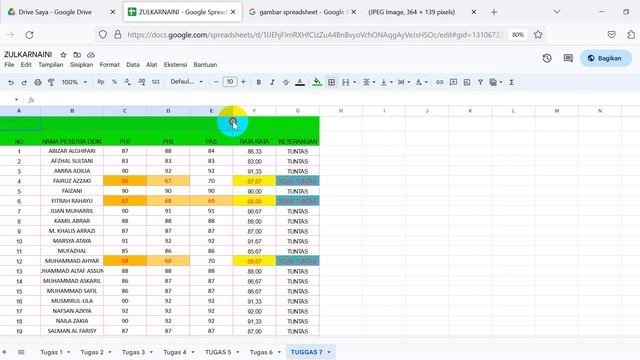Click the Print icon
The height and width of the screenshot is (360, 640).
pos(38,82)
